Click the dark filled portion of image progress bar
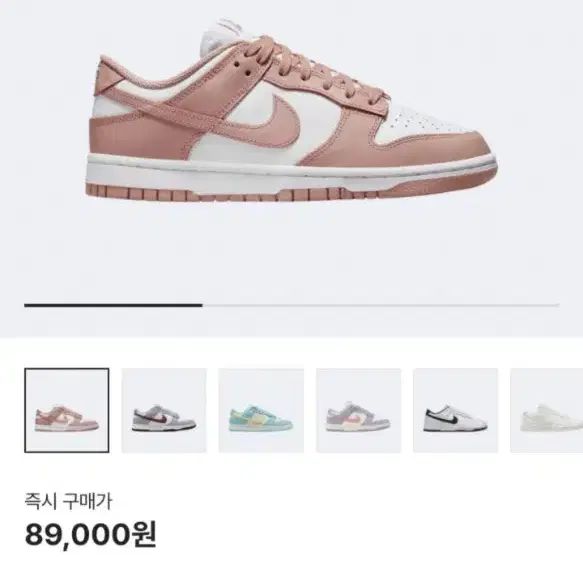The height and width of the screenshot is (583, 583). coord(113,305)
